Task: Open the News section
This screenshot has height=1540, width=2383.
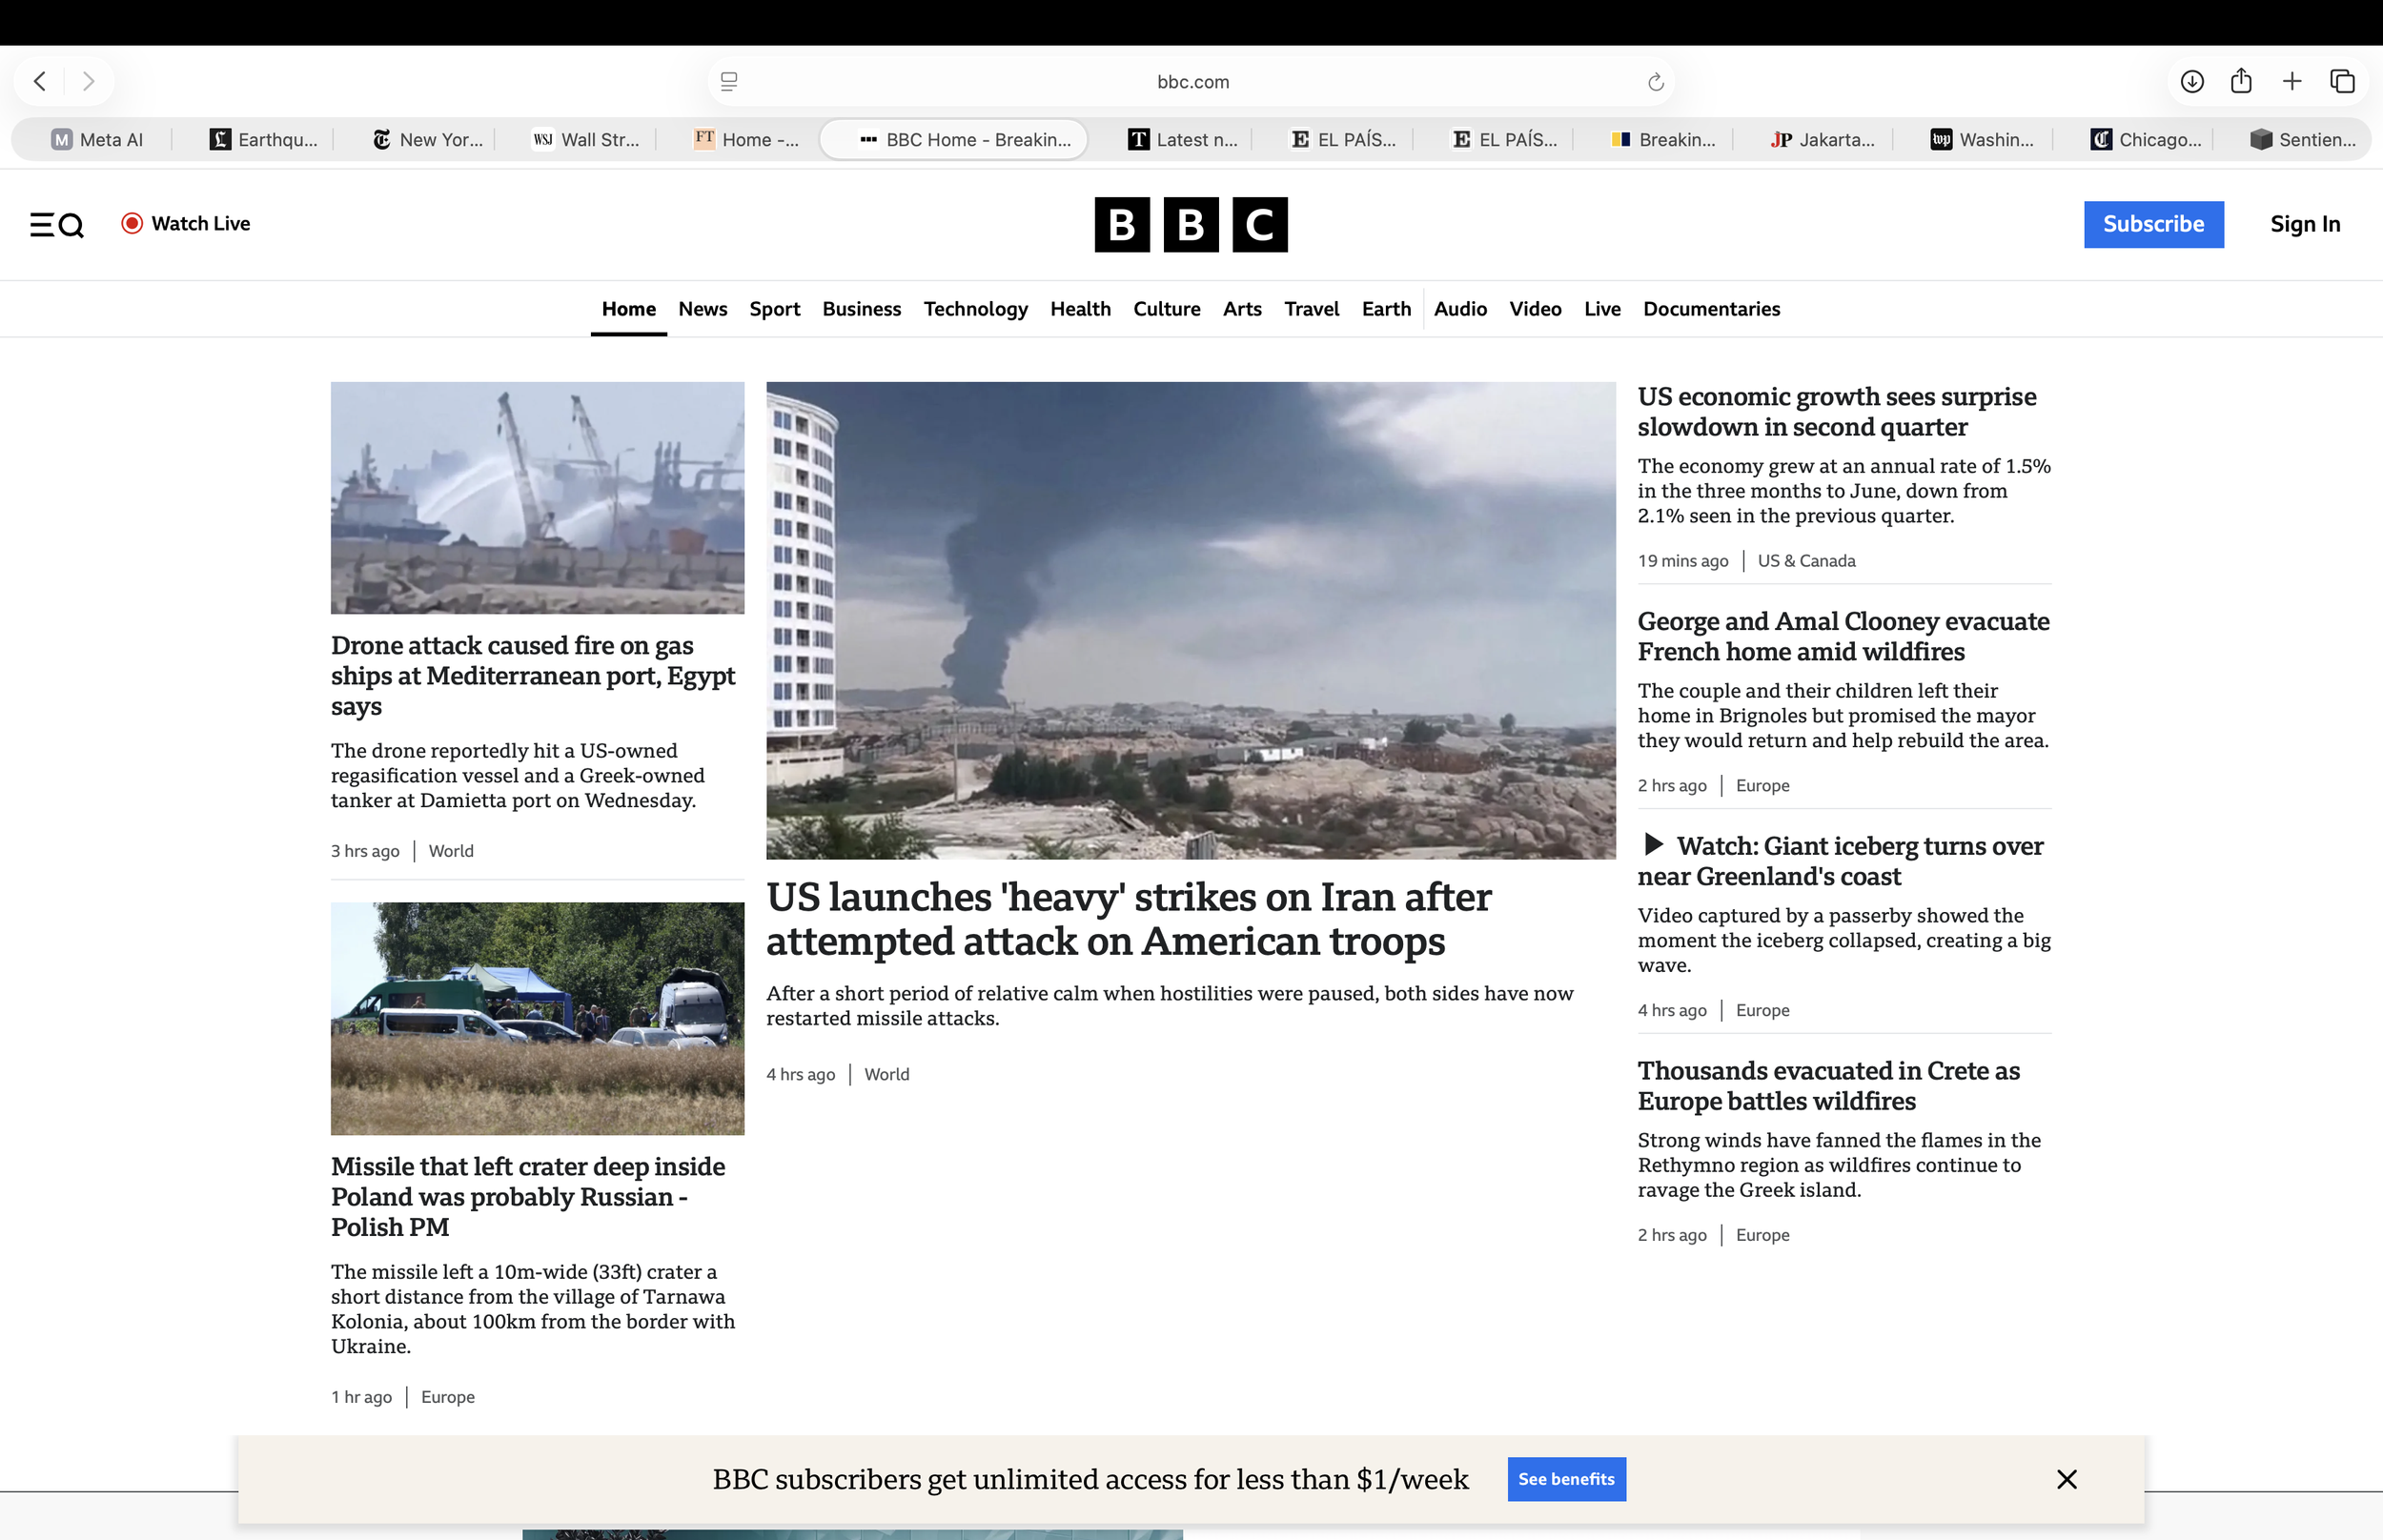Action: click(702, 309)
